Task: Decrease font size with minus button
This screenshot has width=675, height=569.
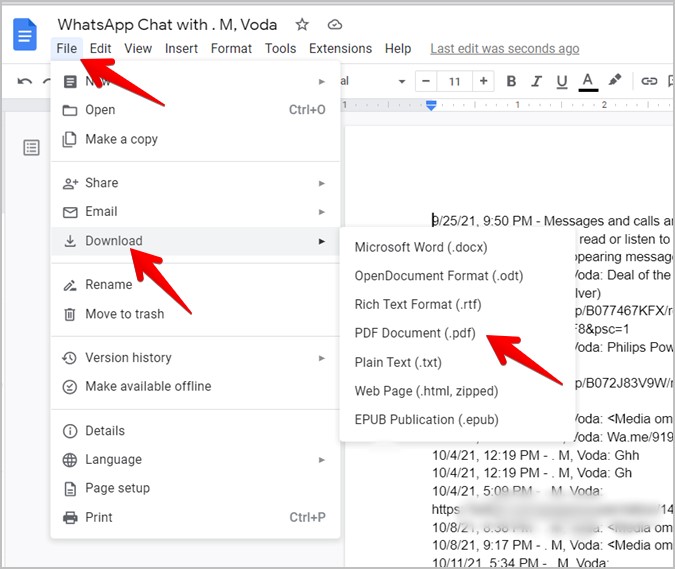Action: pos(426,81)
